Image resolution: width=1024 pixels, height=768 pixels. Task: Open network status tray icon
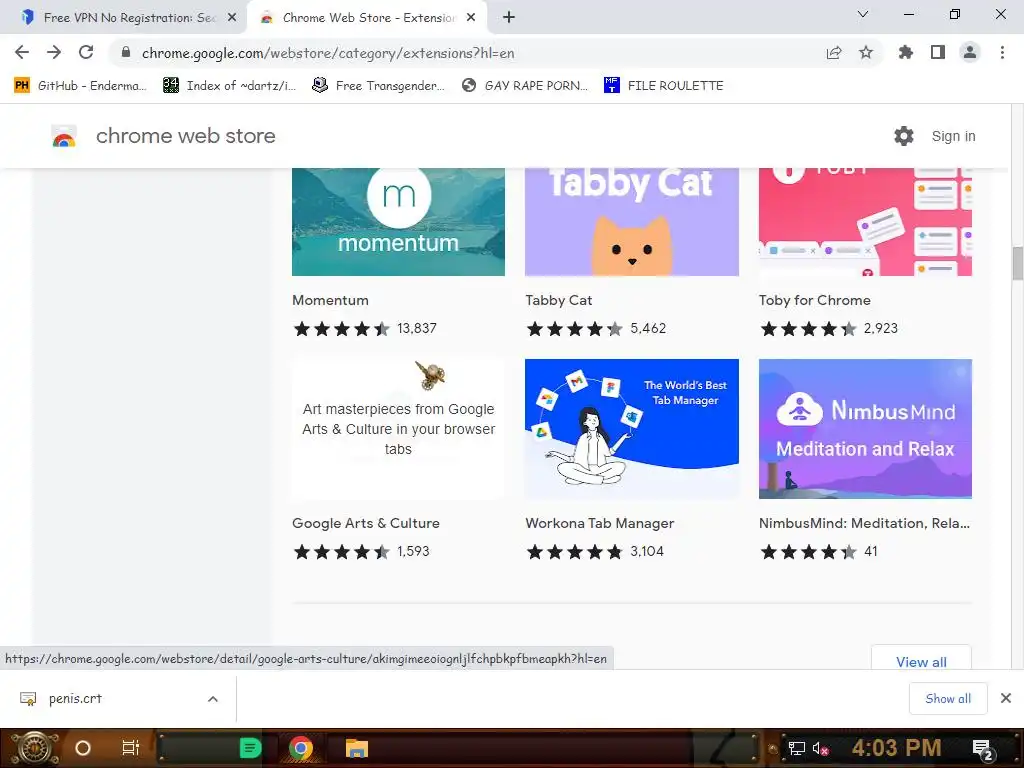coord(796,748)
